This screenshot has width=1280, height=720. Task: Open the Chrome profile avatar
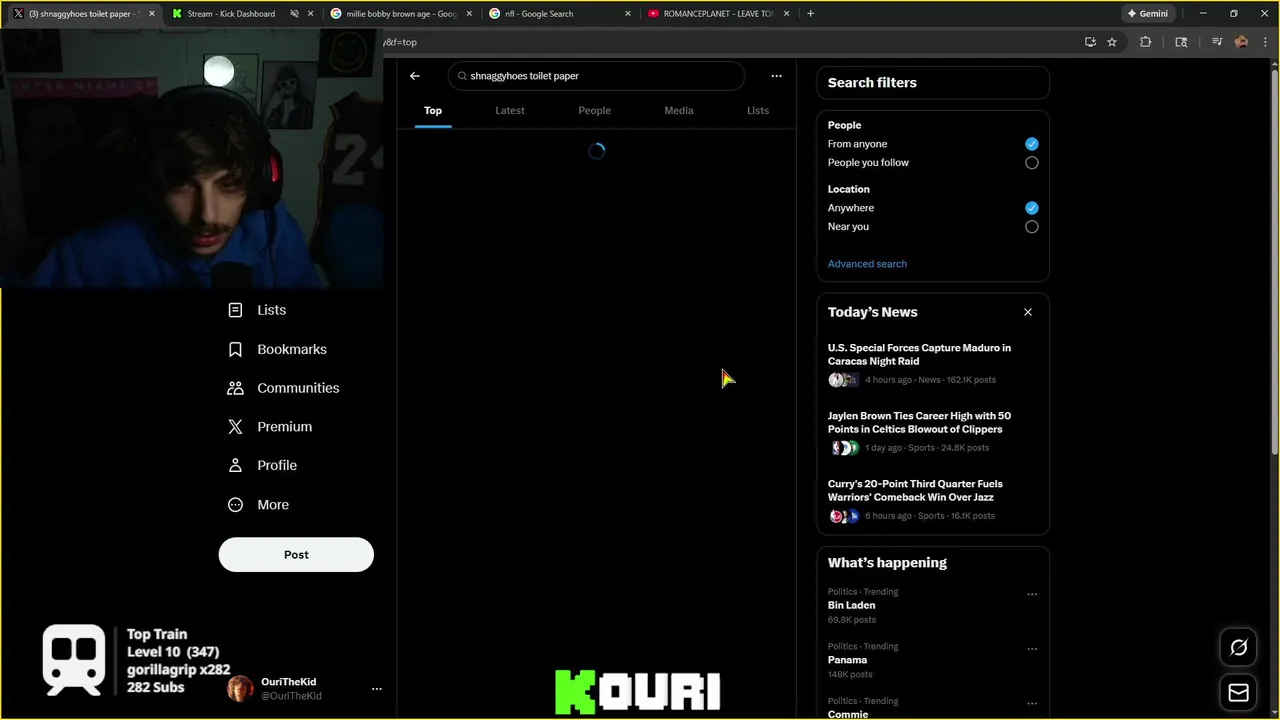pos(1241,42)
